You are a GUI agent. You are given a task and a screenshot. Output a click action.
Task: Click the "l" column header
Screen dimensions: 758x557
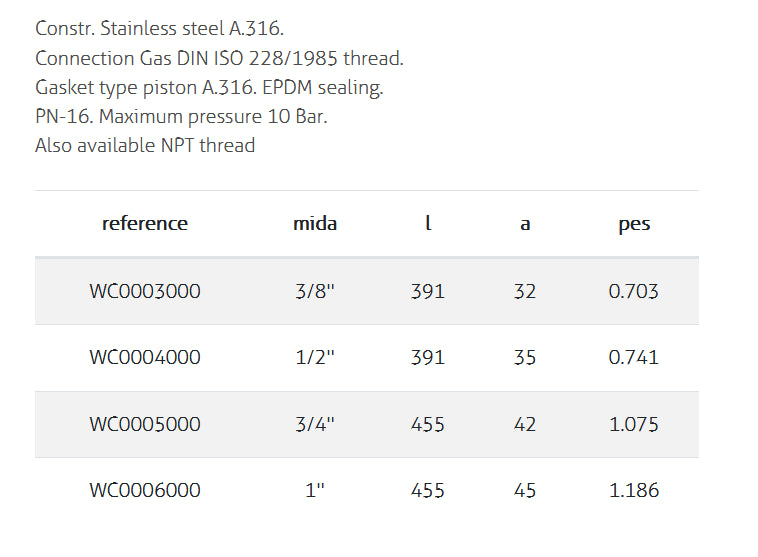[x=428, y=224]
